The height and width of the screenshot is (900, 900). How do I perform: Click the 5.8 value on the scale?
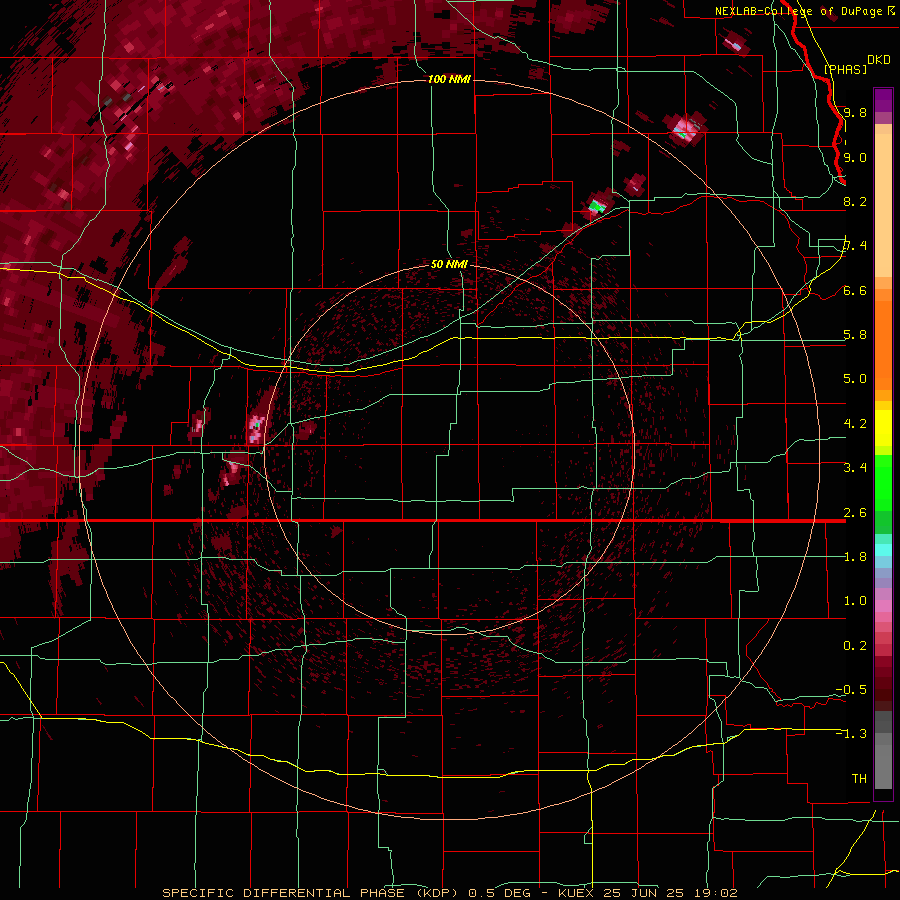[x=855, y=335]
